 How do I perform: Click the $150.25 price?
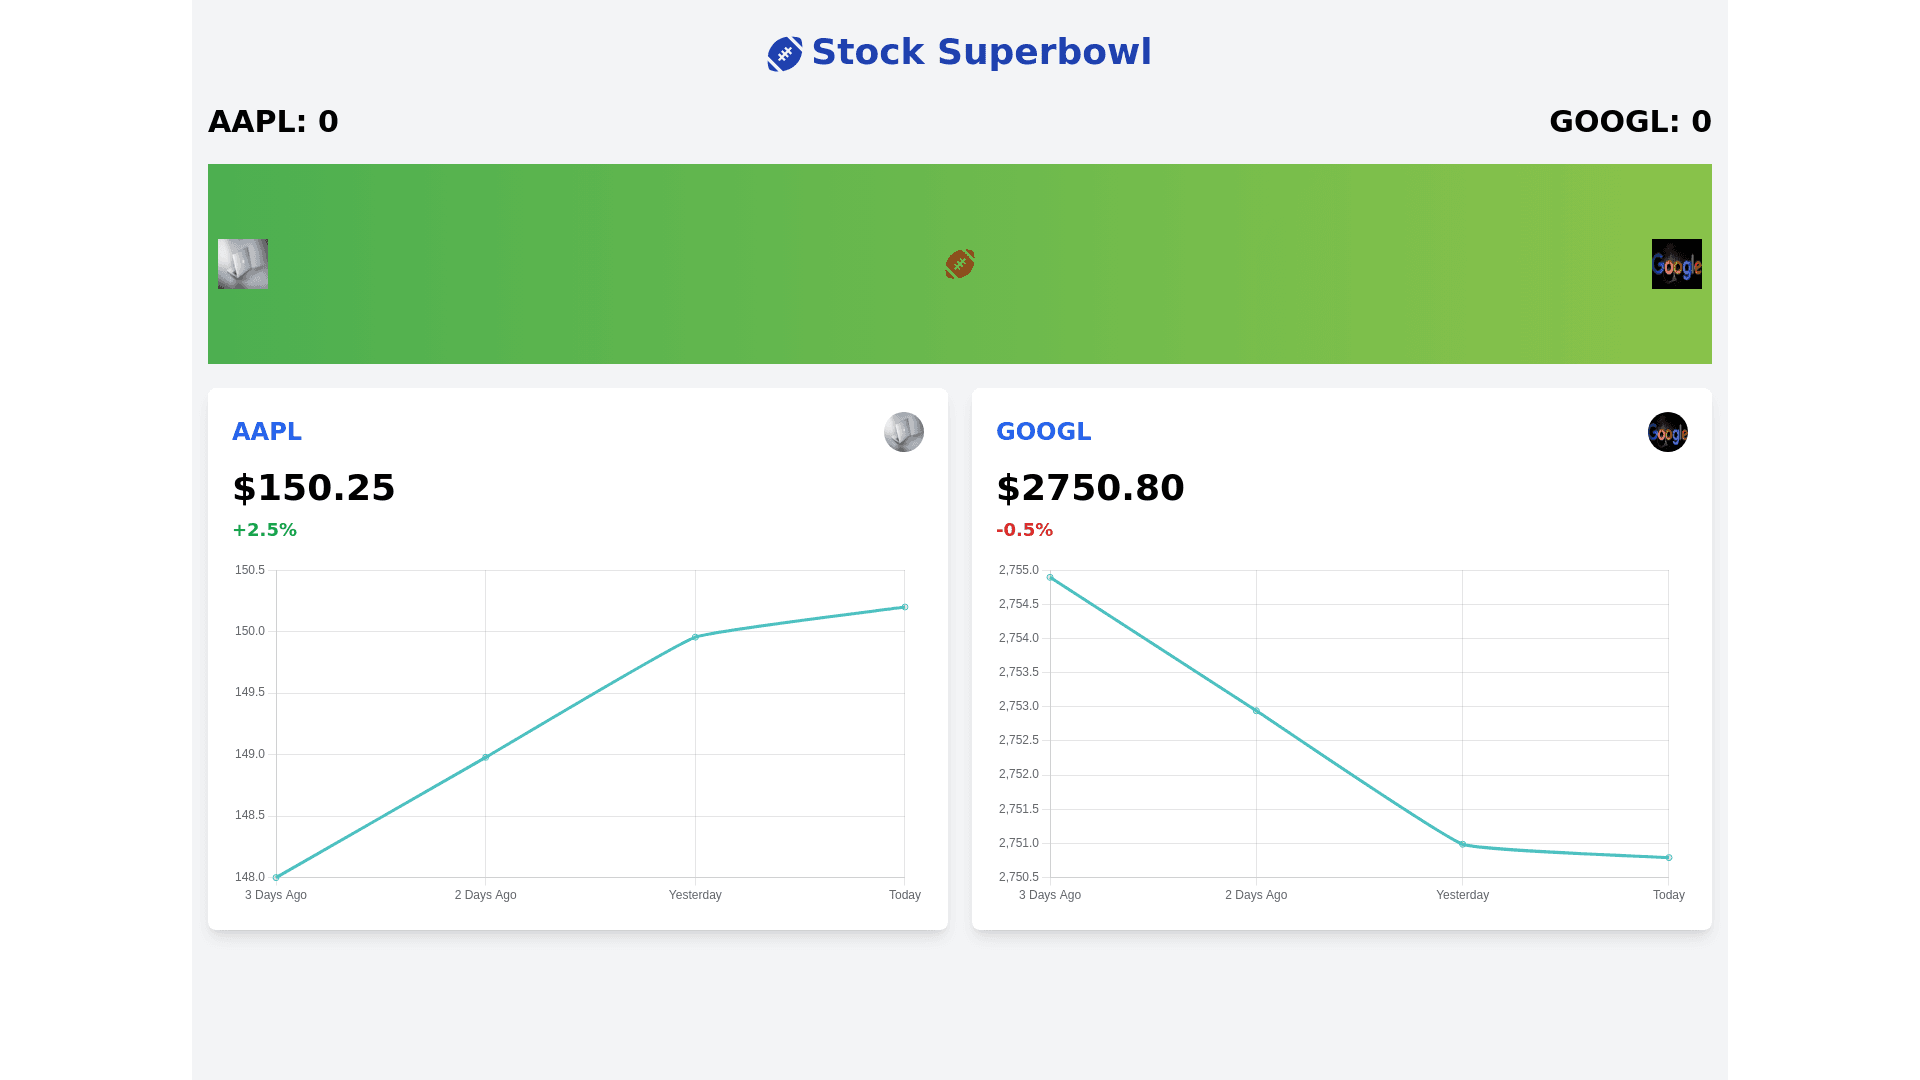point(314,488)
